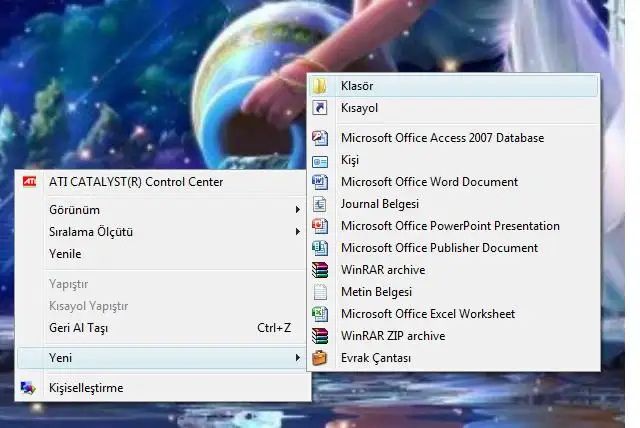The width and height of the screenshot is (640, 428).
Task: Pick WinRAR ZIP archive entry
Action: pyautogui.click(x=453, y=336)
